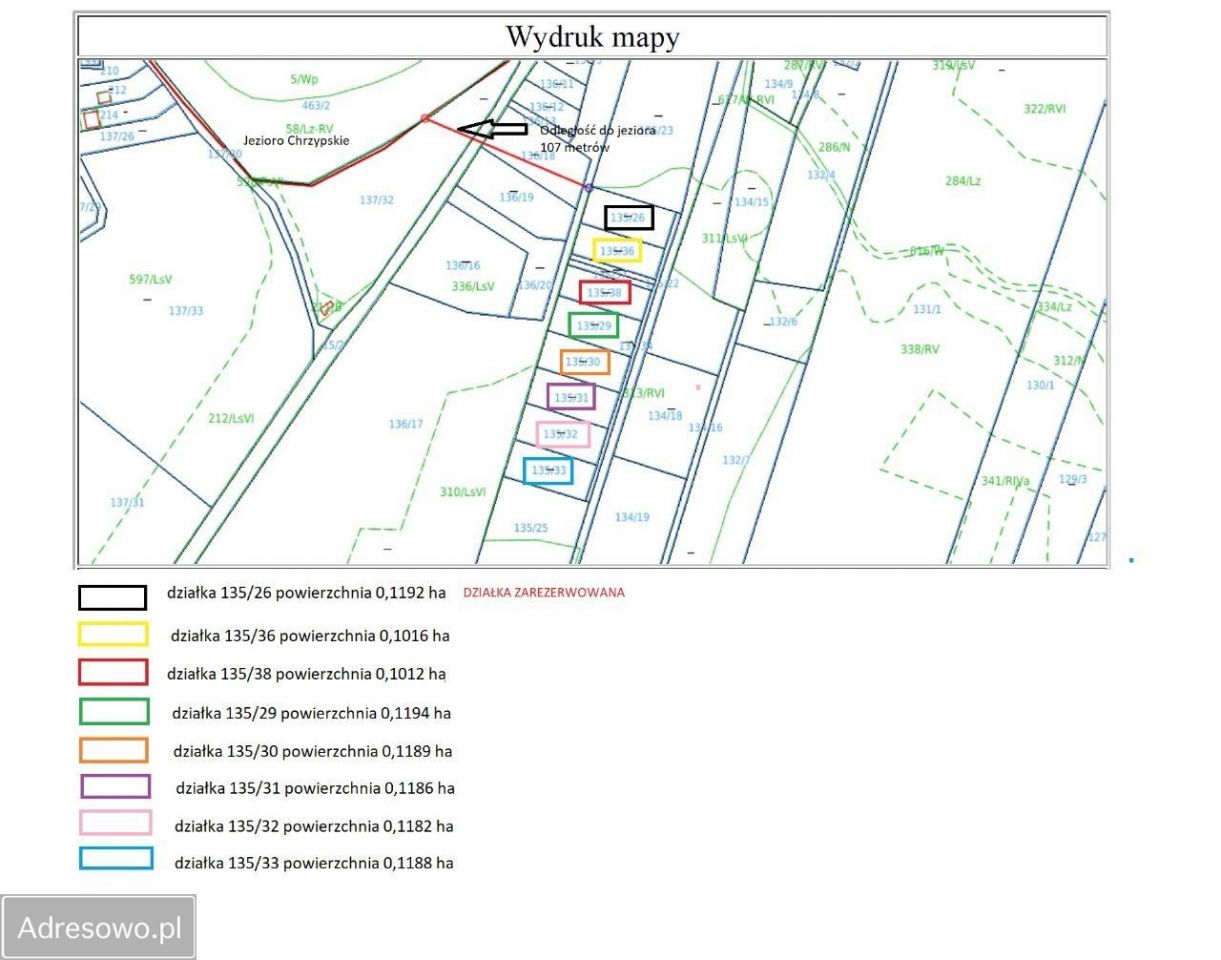Click the 'Wydruk mapy' title header

[x=592, y=37]
